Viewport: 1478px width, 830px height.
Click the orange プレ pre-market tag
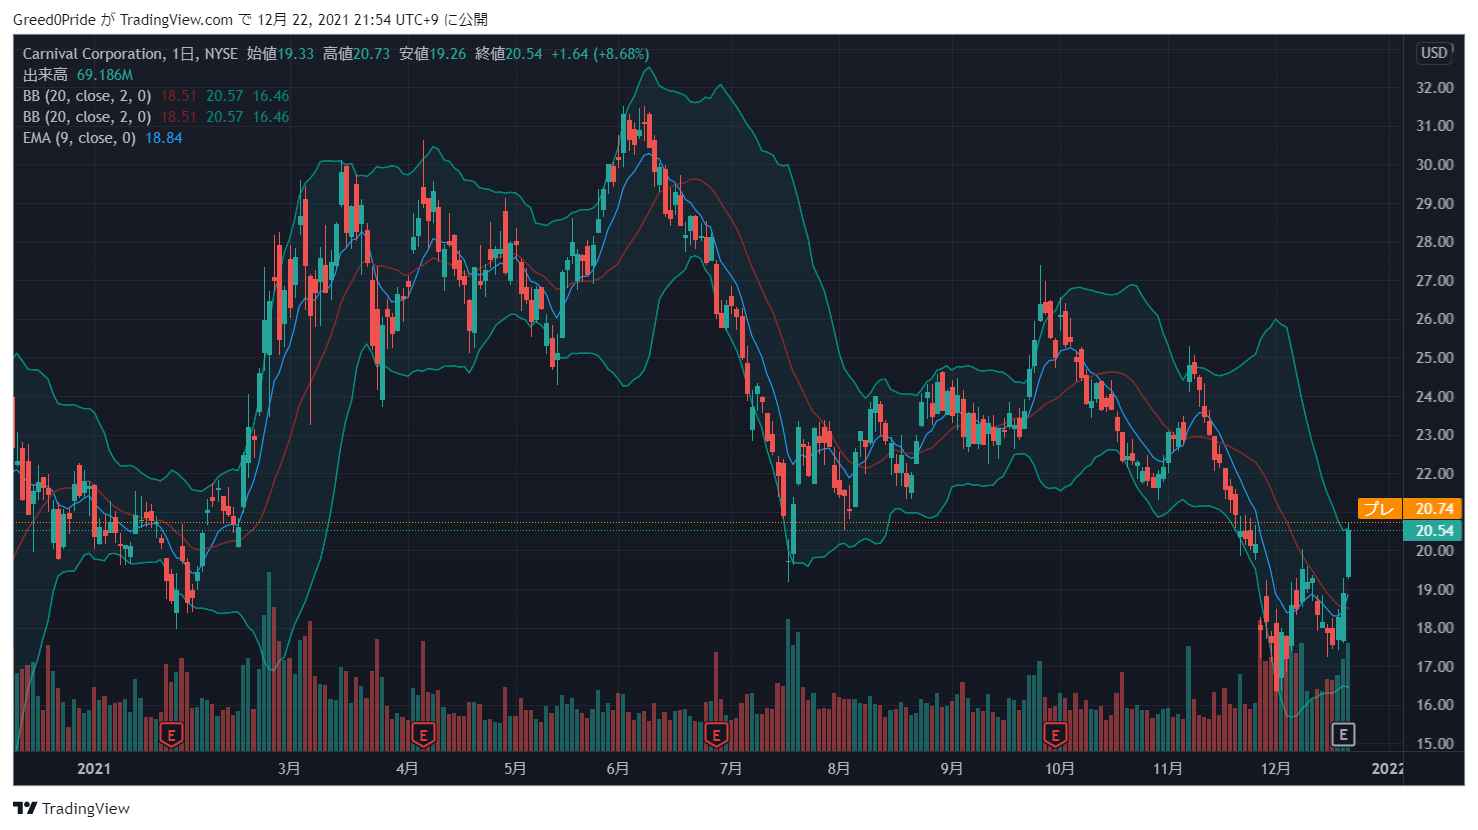(1380, 509)
